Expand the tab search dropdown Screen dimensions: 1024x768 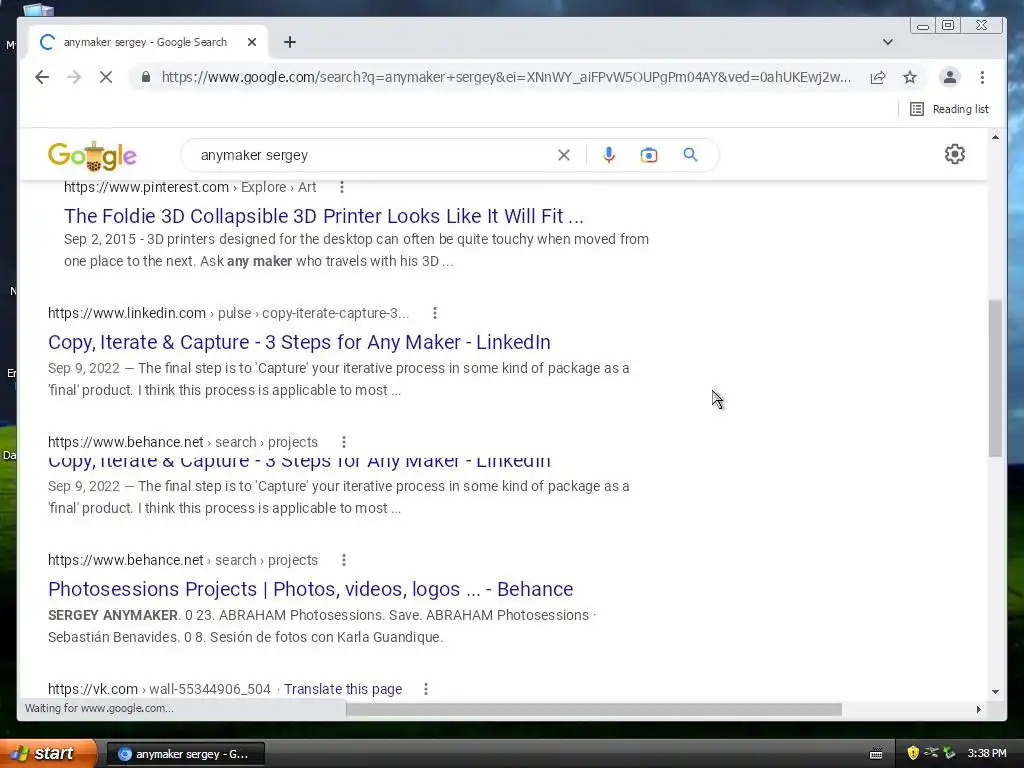(x=888, y=42)
